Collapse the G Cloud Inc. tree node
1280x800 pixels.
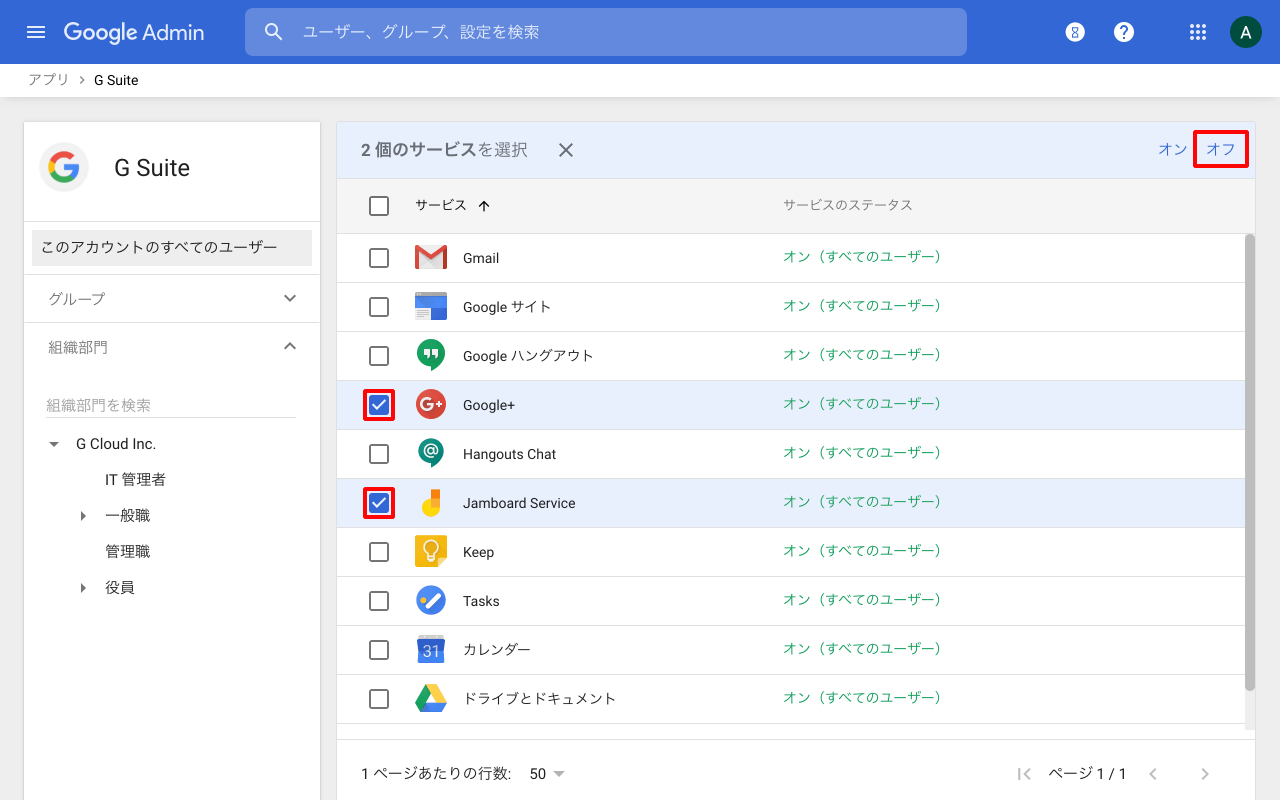click(x=54, y=444)
